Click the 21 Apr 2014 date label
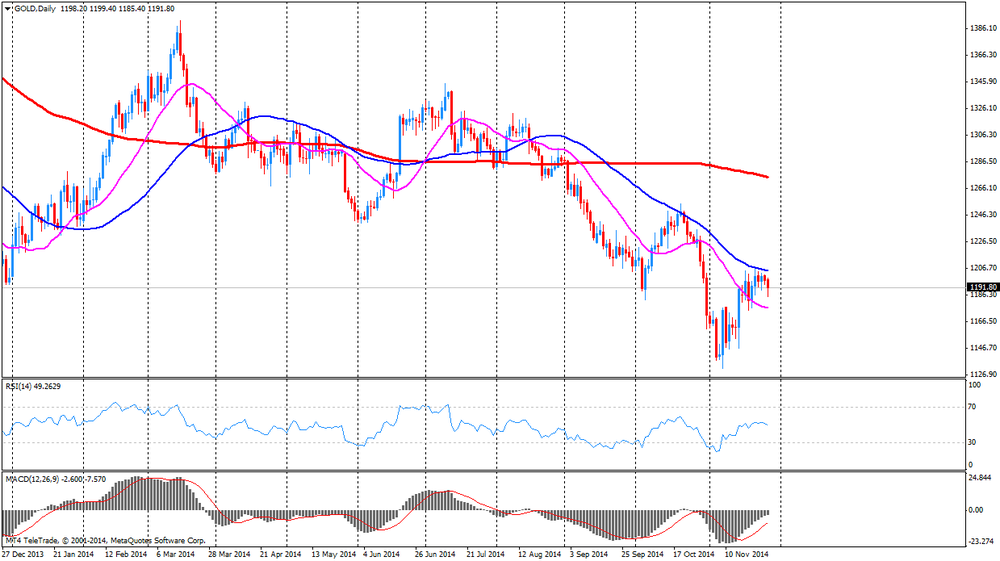The height and width of the screenshot is (561, 1000). [x=281, y=554]
